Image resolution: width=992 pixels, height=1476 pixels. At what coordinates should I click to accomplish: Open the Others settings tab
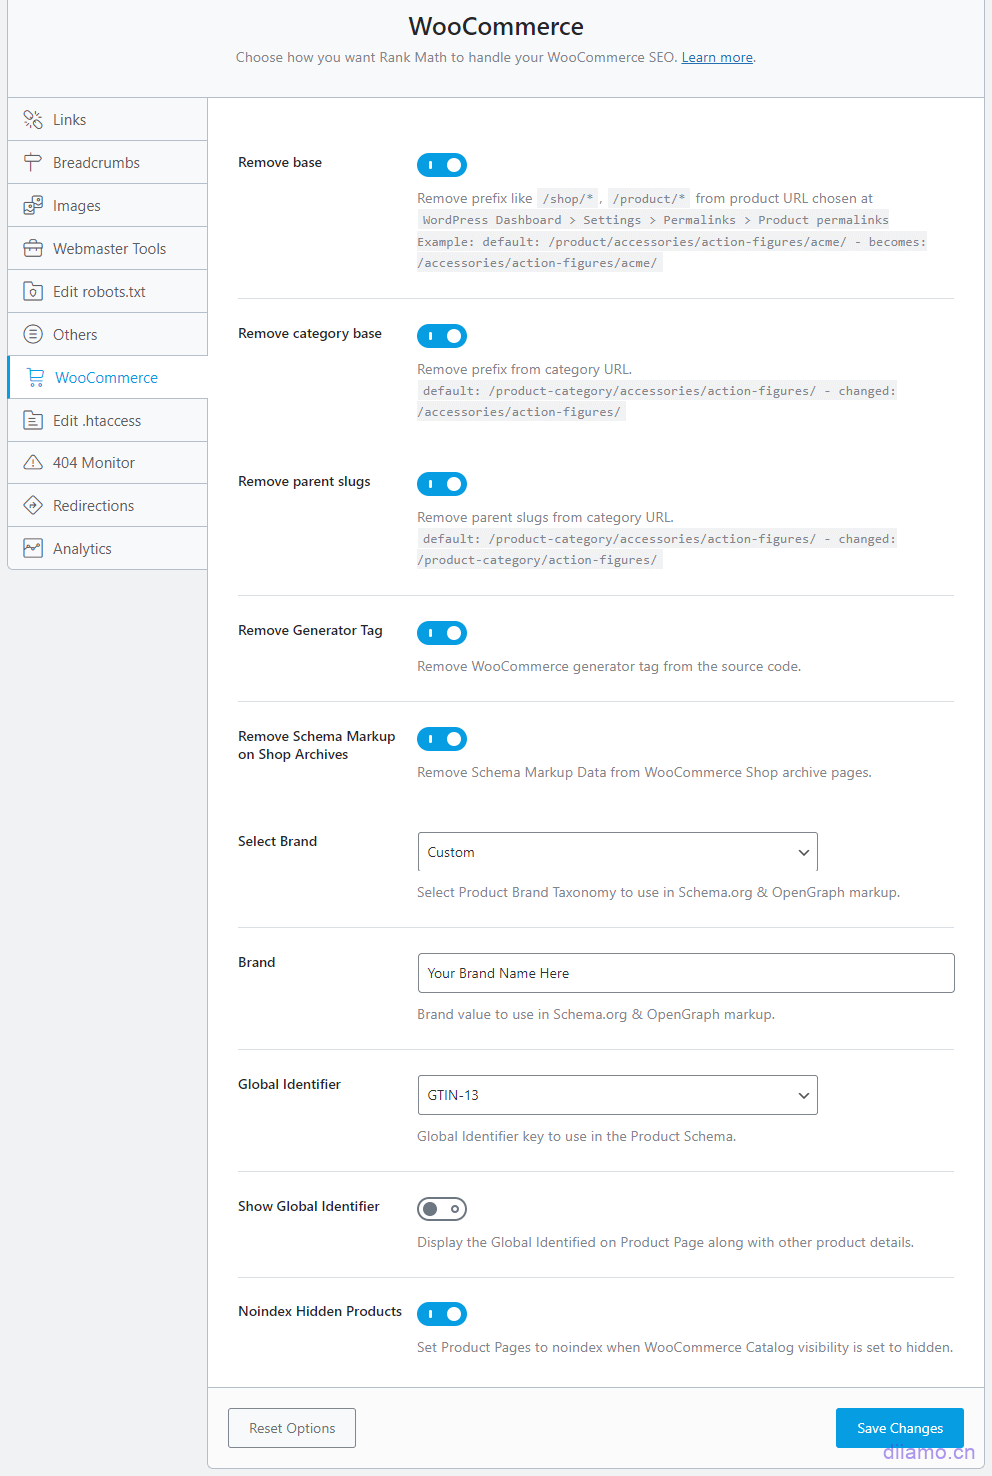point(75,335)
